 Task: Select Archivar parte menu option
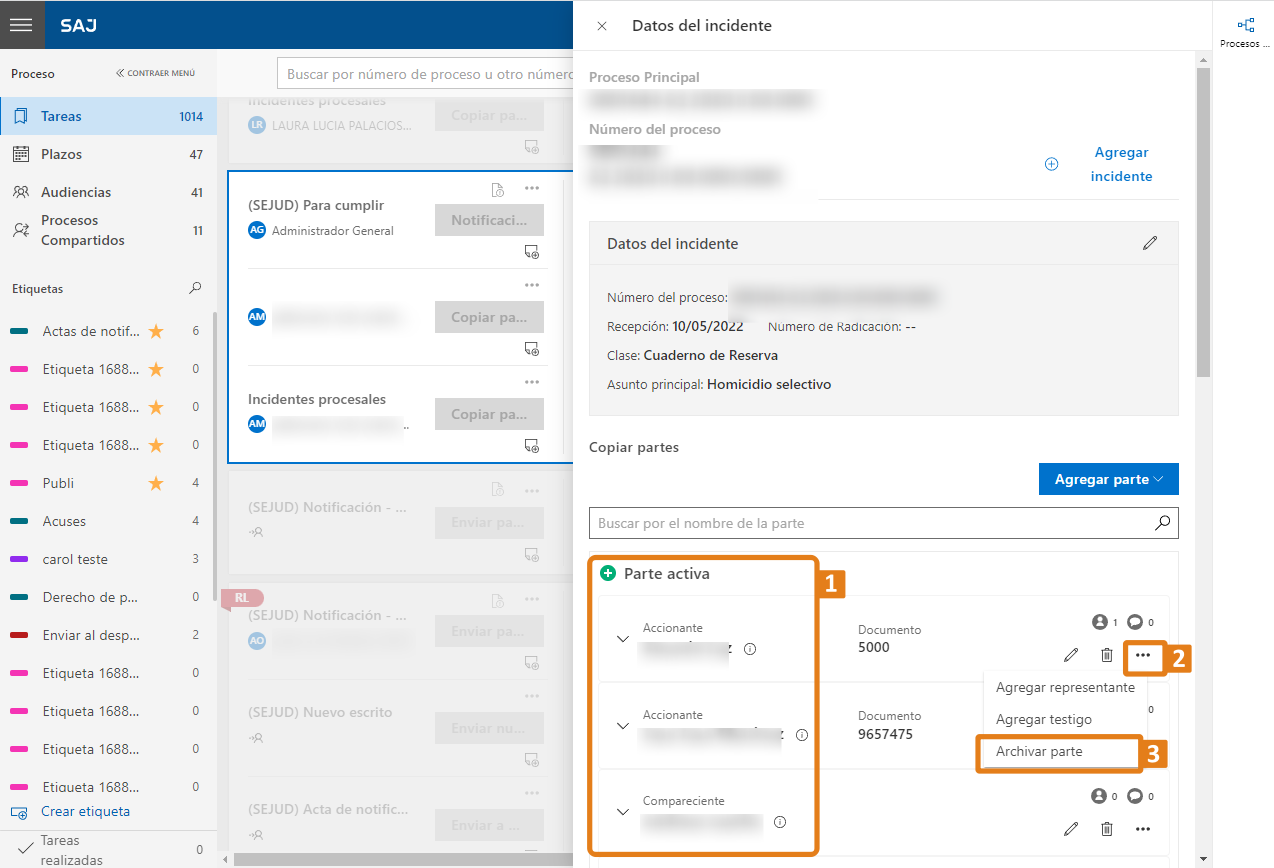click(1039, 751)
